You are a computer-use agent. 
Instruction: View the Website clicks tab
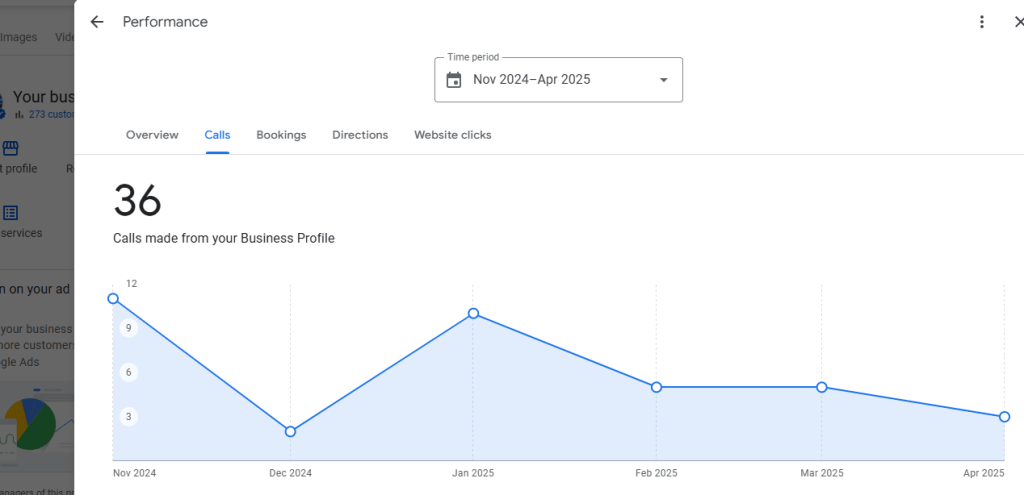[x=452, y=135]
